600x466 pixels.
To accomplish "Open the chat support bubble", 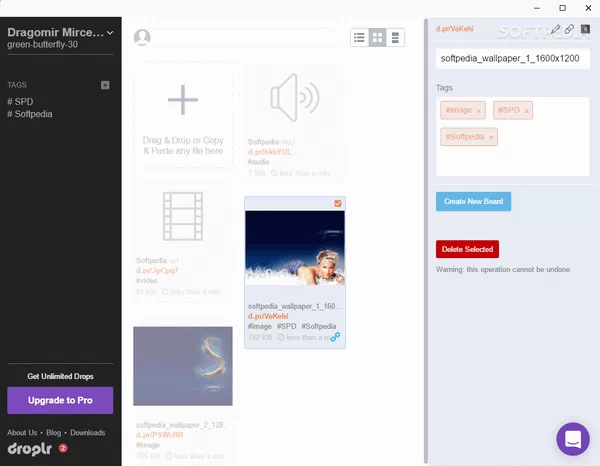I will pyautogui.click(x=573, y=439).
